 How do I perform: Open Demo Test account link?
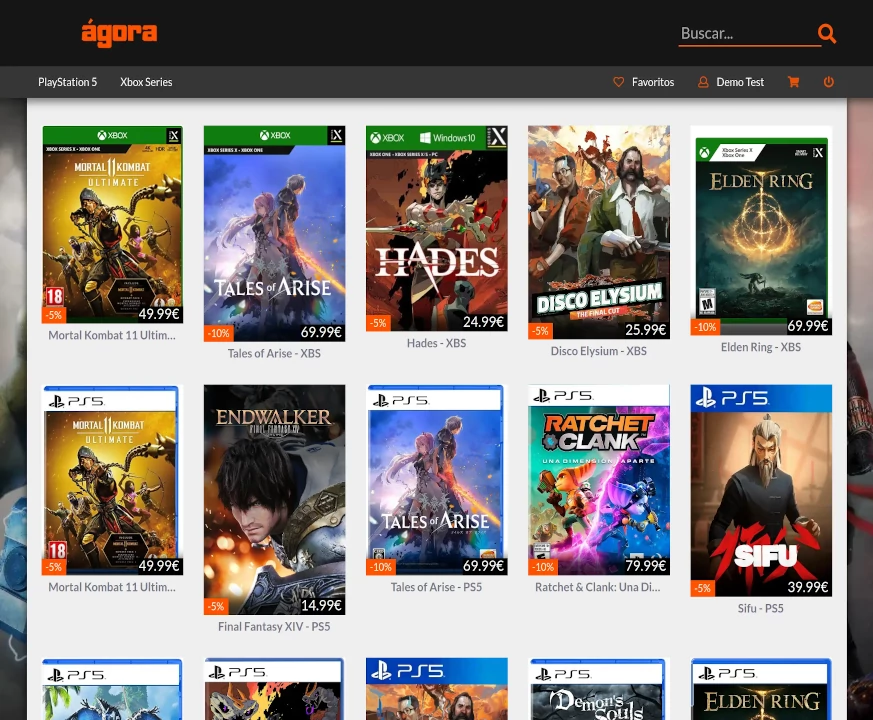(x=740, y=82)
